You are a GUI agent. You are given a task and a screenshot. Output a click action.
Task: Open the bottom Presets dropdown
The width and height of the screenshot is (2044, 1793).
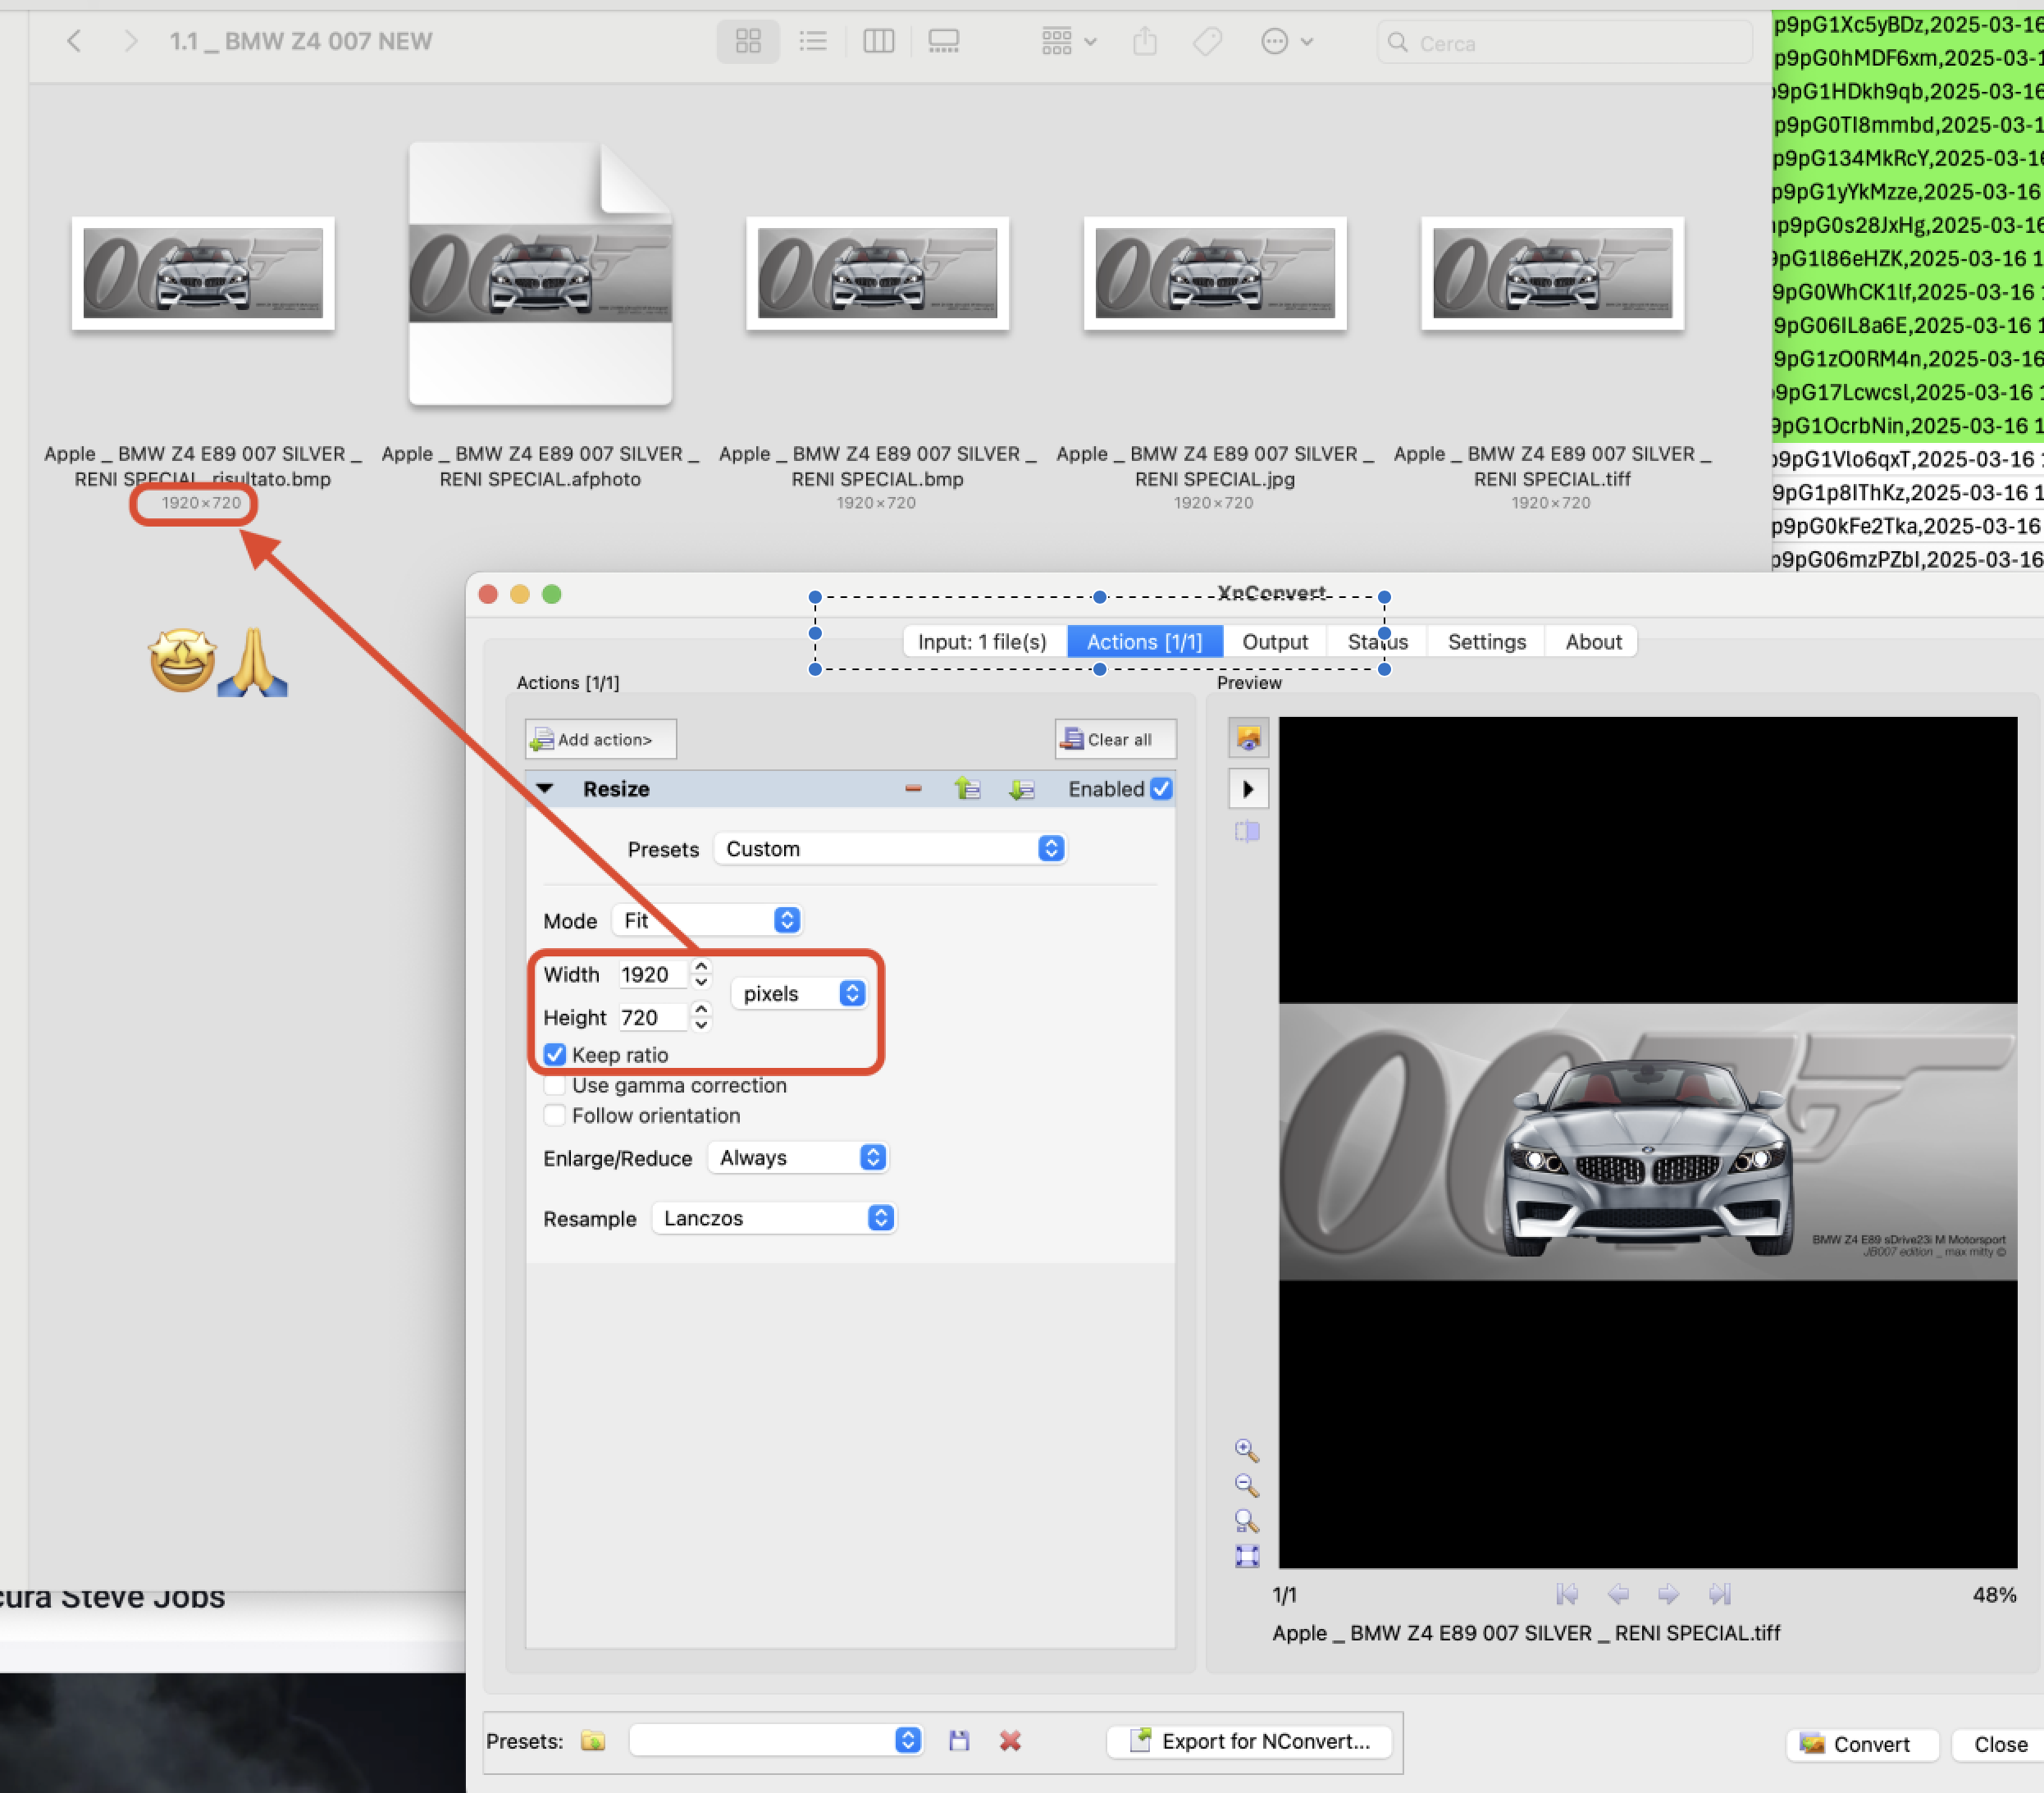(x=776, y=1740)
